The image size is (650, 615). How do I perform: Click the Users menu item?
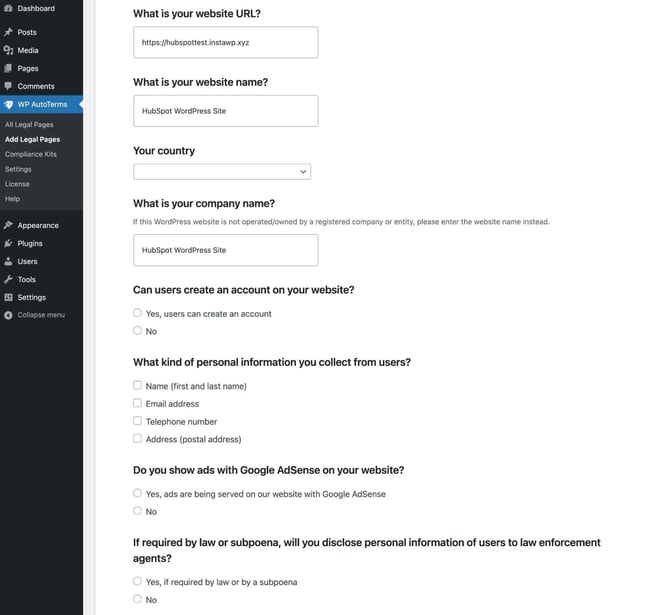27,261
